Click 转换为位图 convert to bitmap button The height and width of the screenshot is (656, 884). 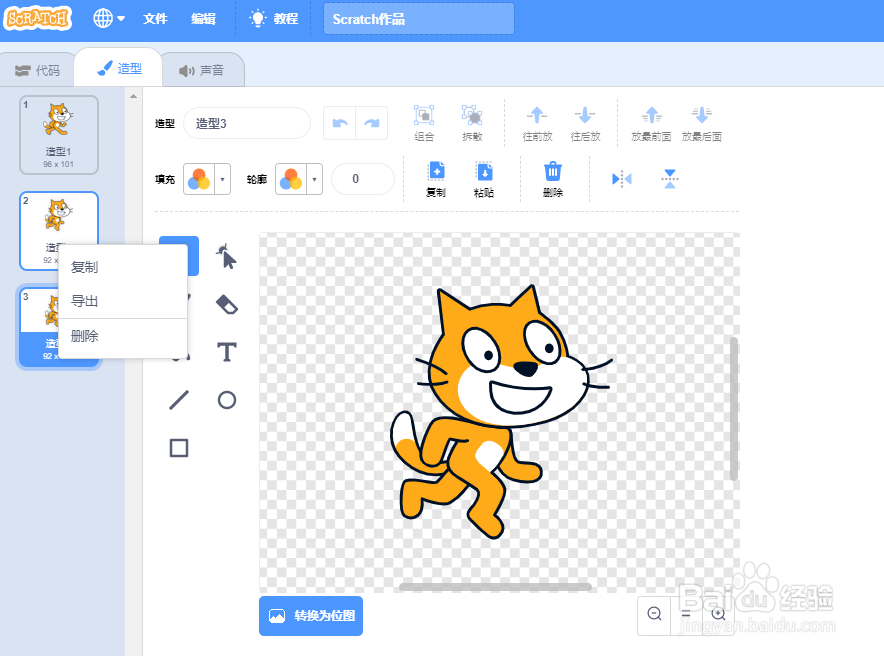(x=311, y=615)
